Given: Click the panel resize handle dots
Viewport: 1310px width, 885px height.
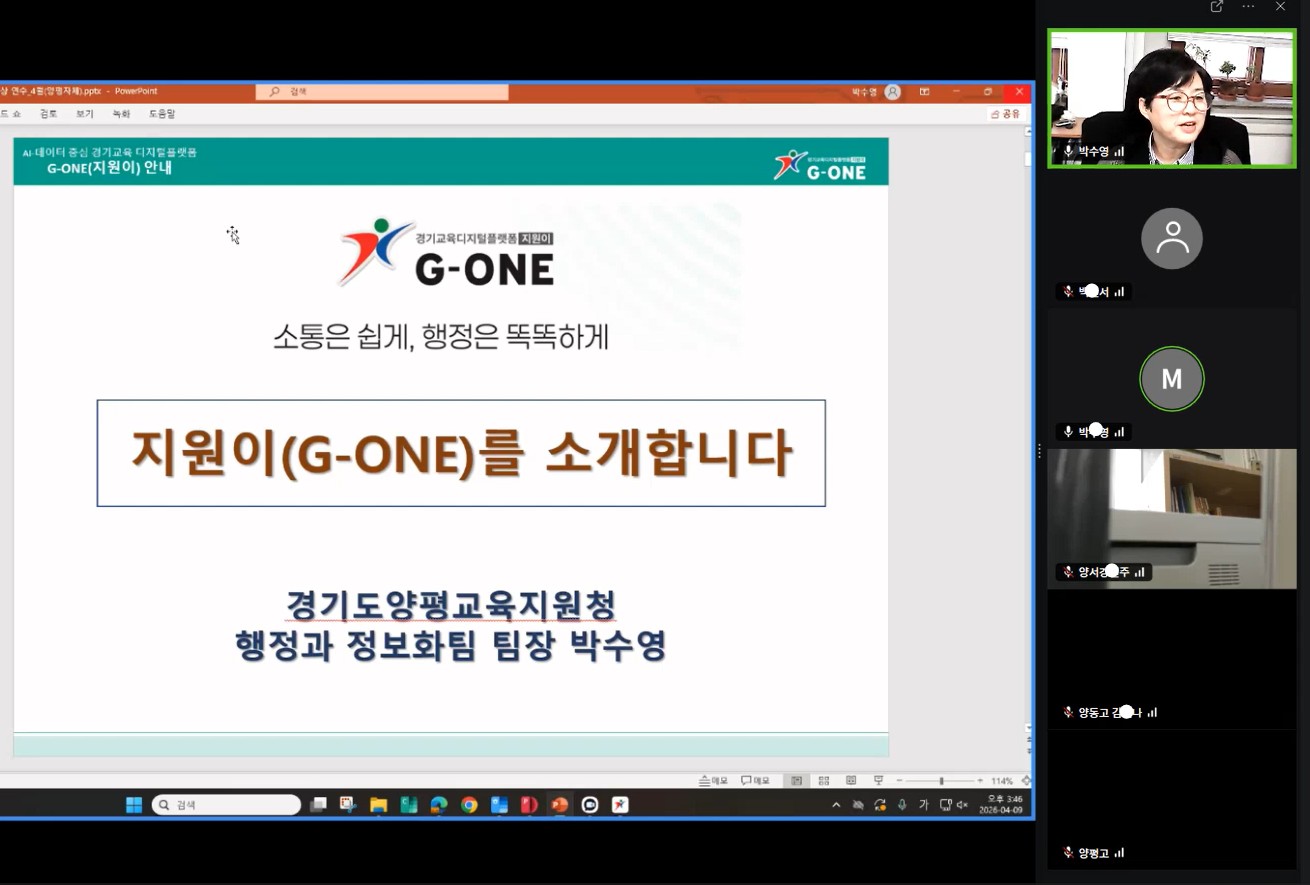Looking at the screenshot, I should (1040, 452).
